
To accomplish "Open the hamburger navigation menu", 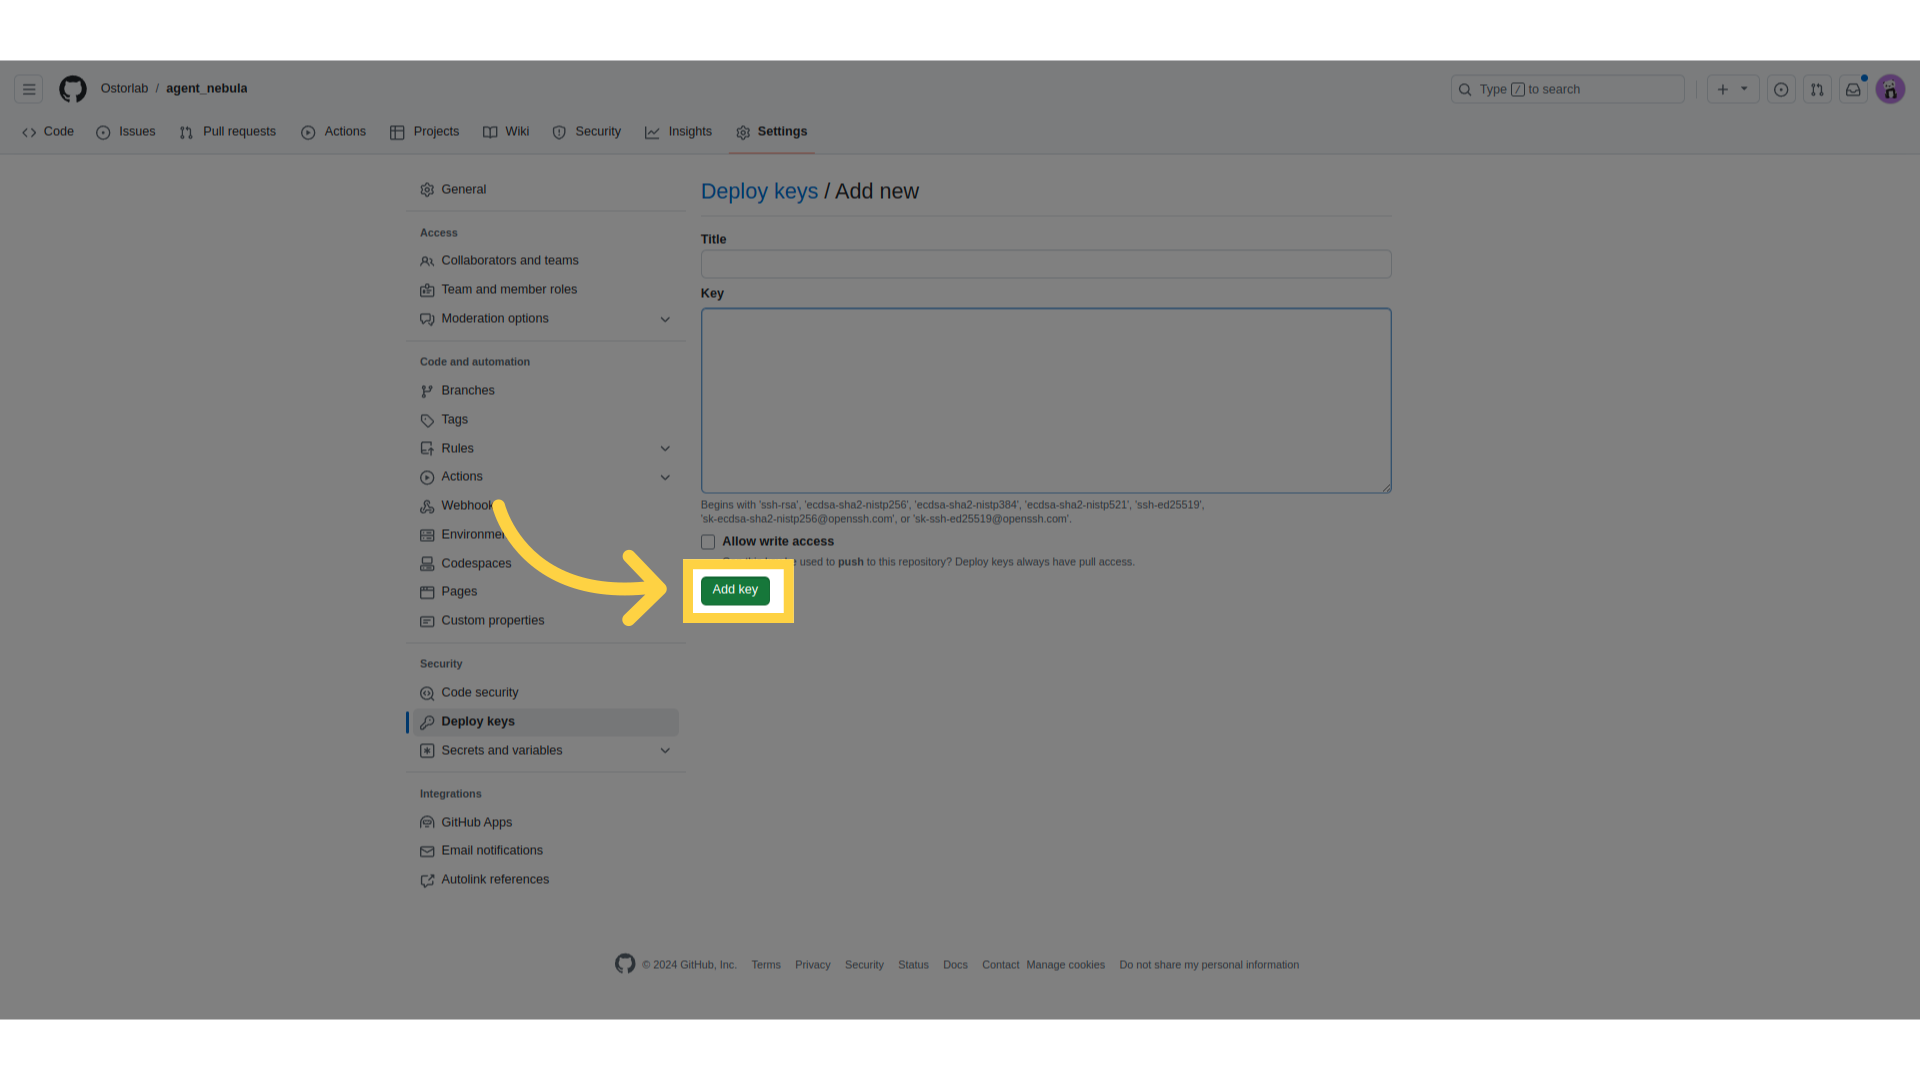I will [29, 89].
